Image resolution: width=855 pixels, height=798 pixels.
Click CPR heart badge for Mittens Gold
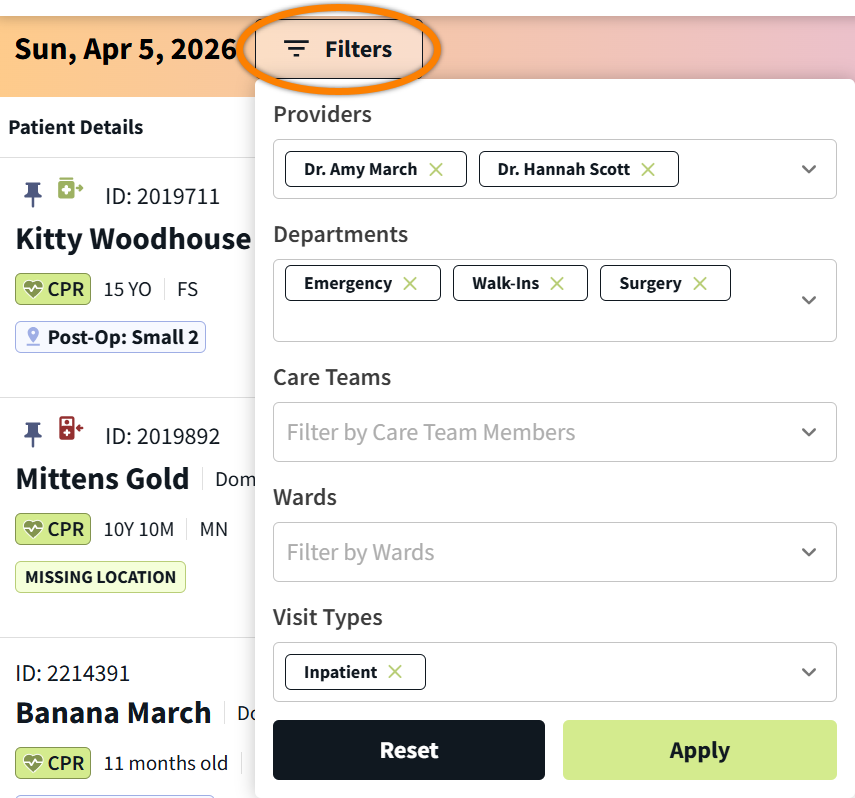tap(53, 529)
